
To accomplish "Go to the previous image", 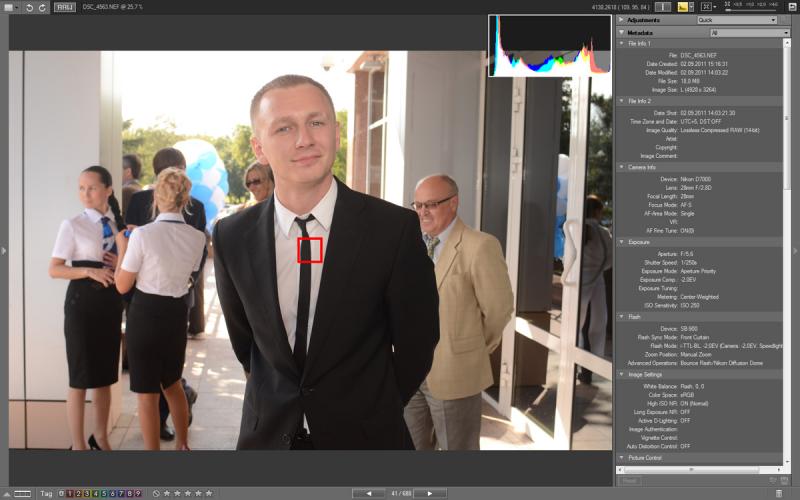I will tap(369, 493).
